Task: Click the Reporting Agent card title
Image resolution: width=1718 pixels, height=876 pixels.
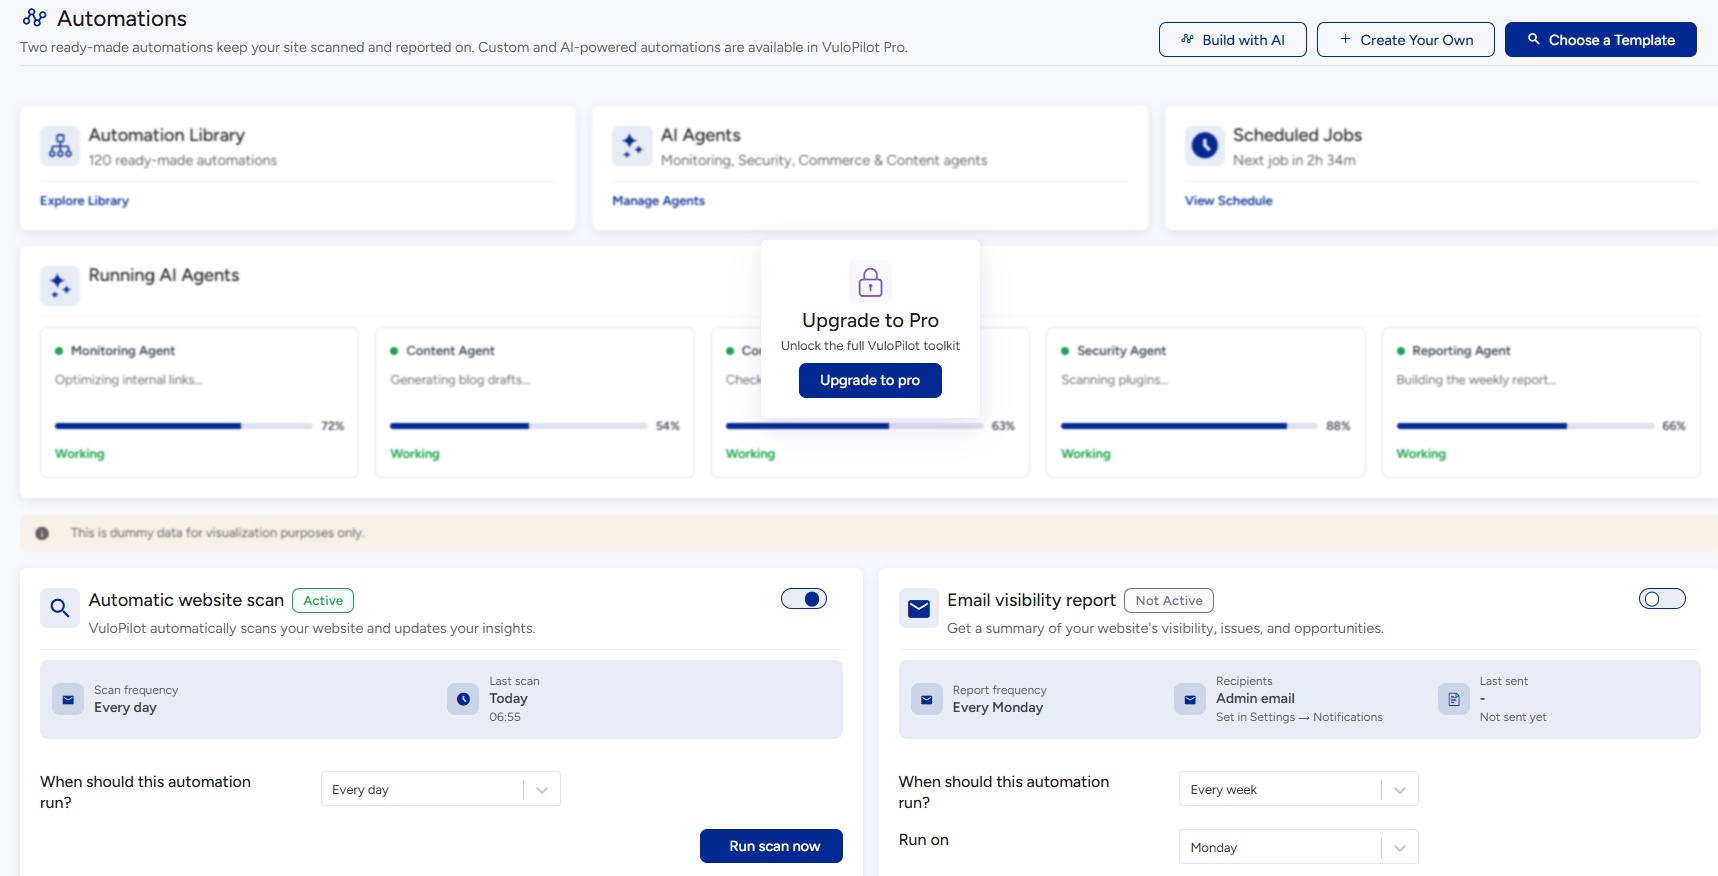Action: click(1461, 351)
